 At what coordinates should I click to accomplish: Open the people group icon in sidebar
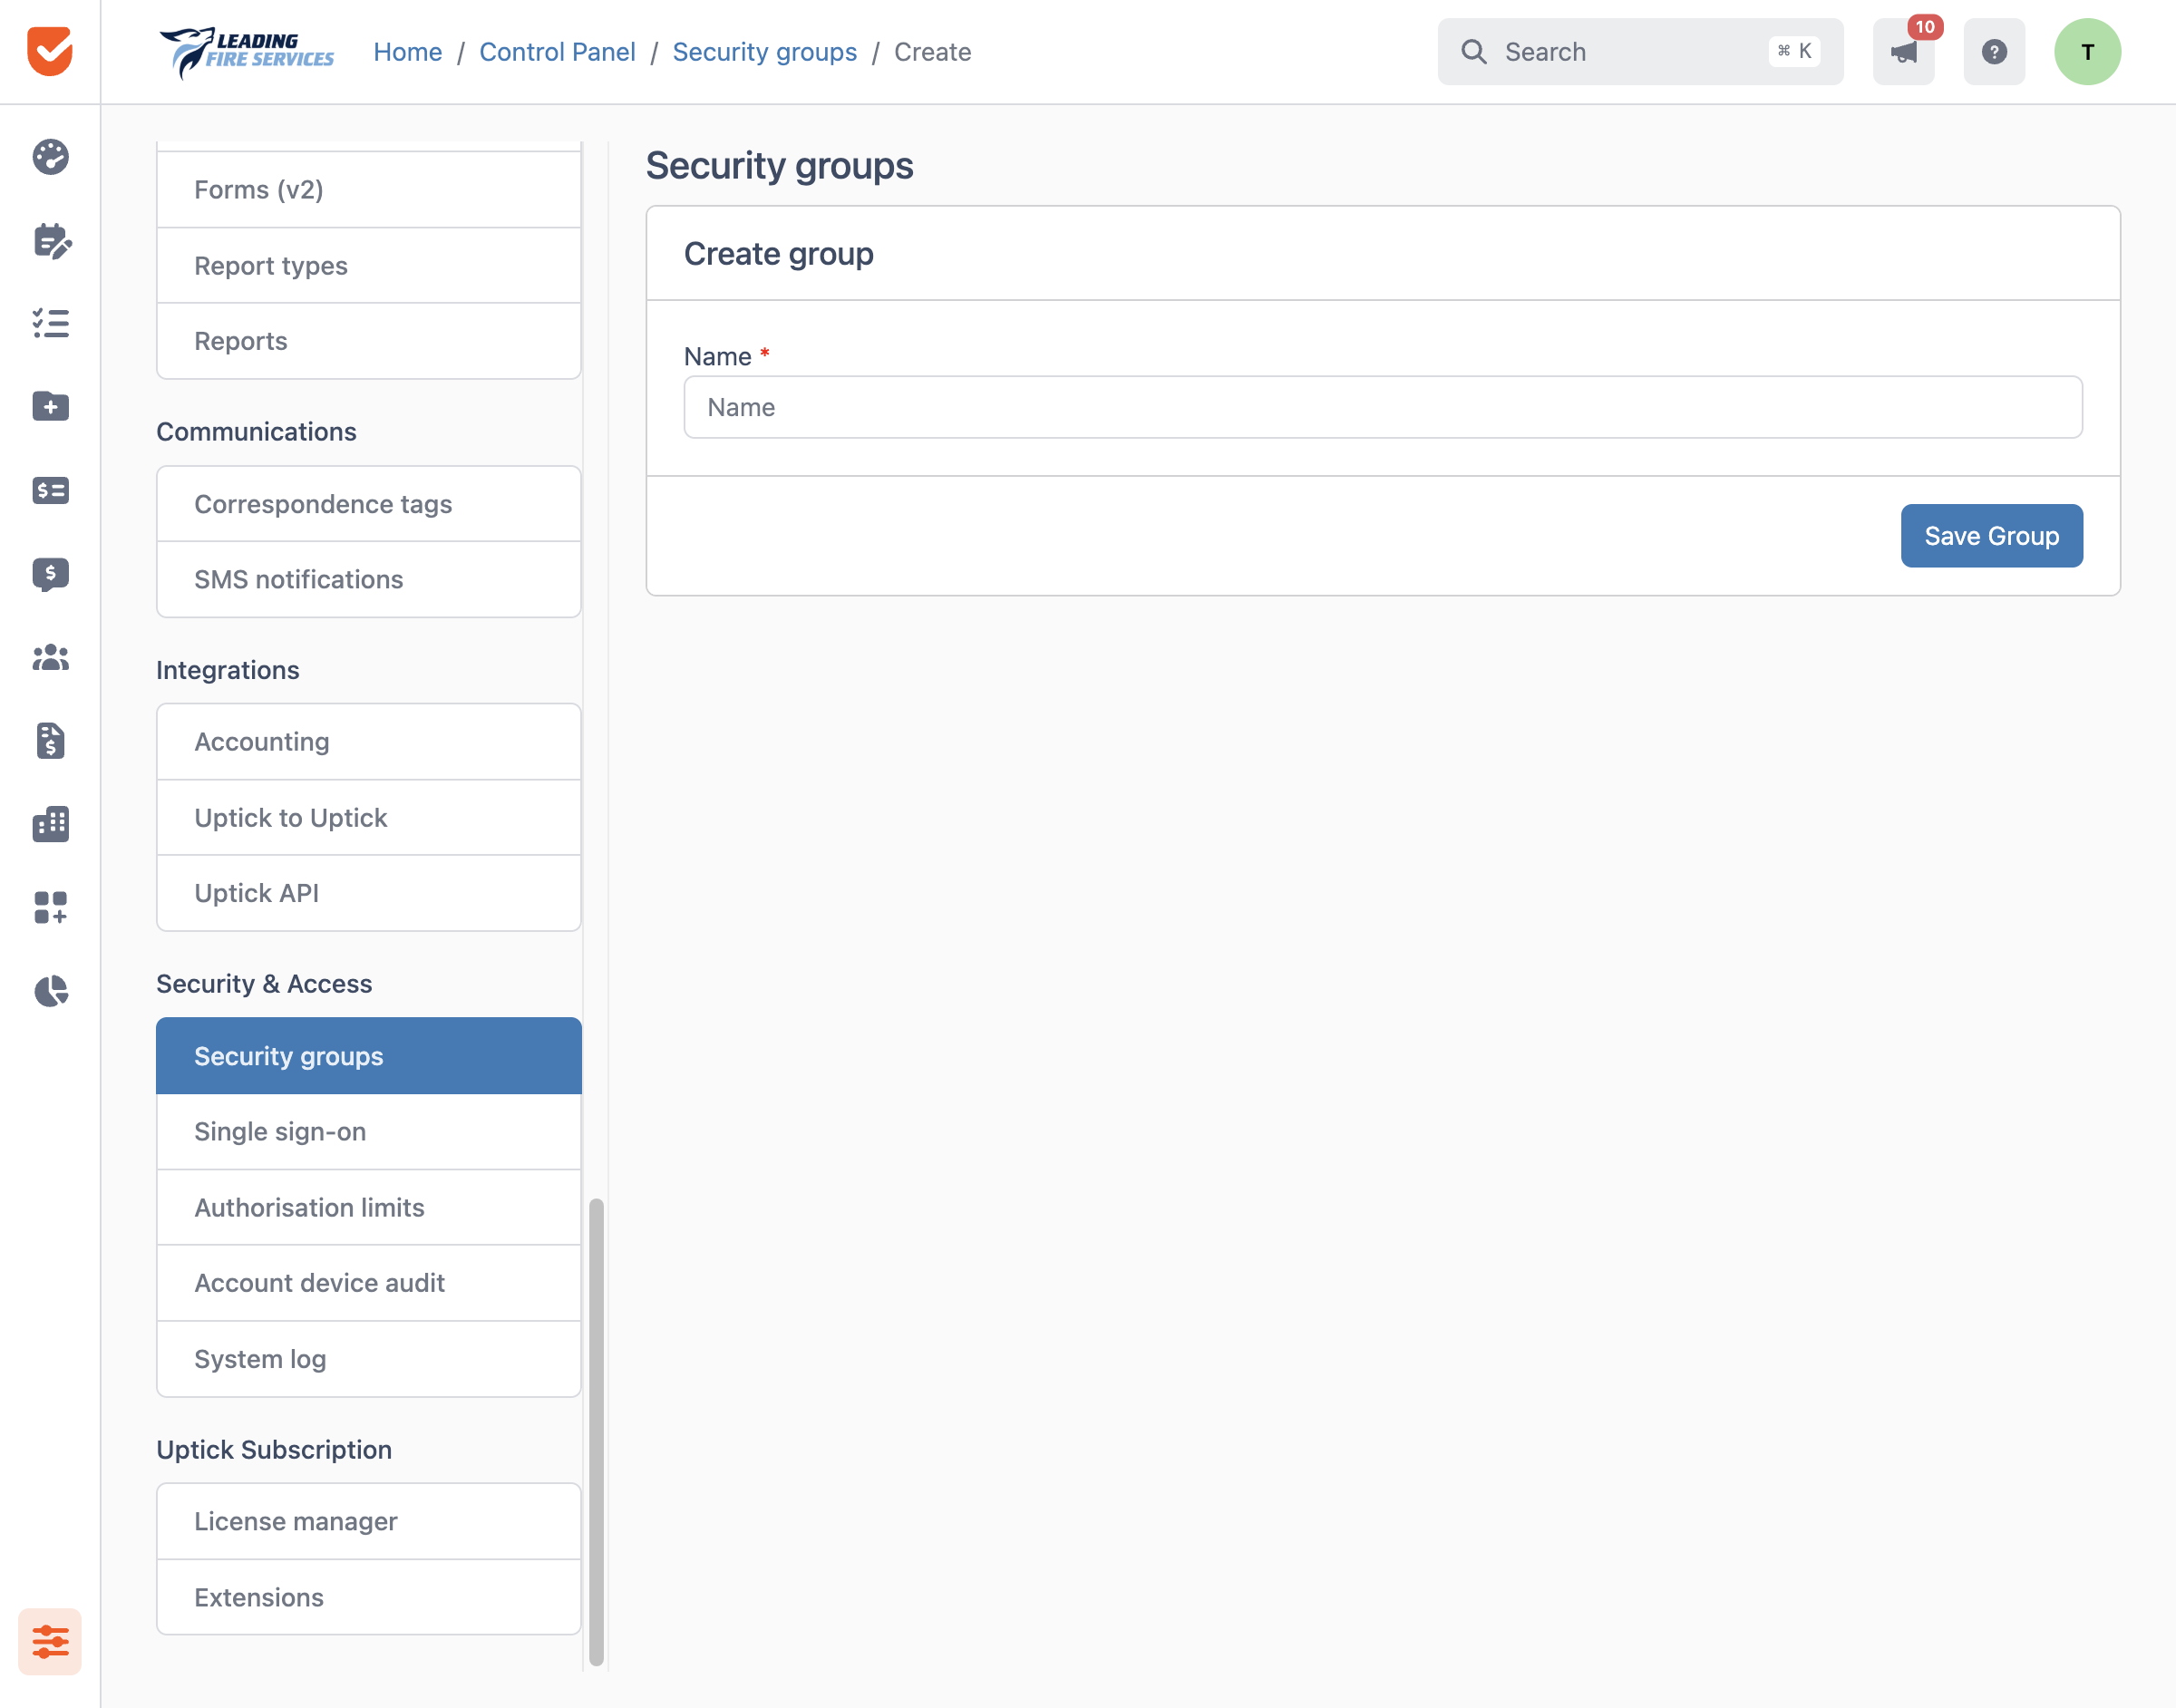tap(50, 657)
